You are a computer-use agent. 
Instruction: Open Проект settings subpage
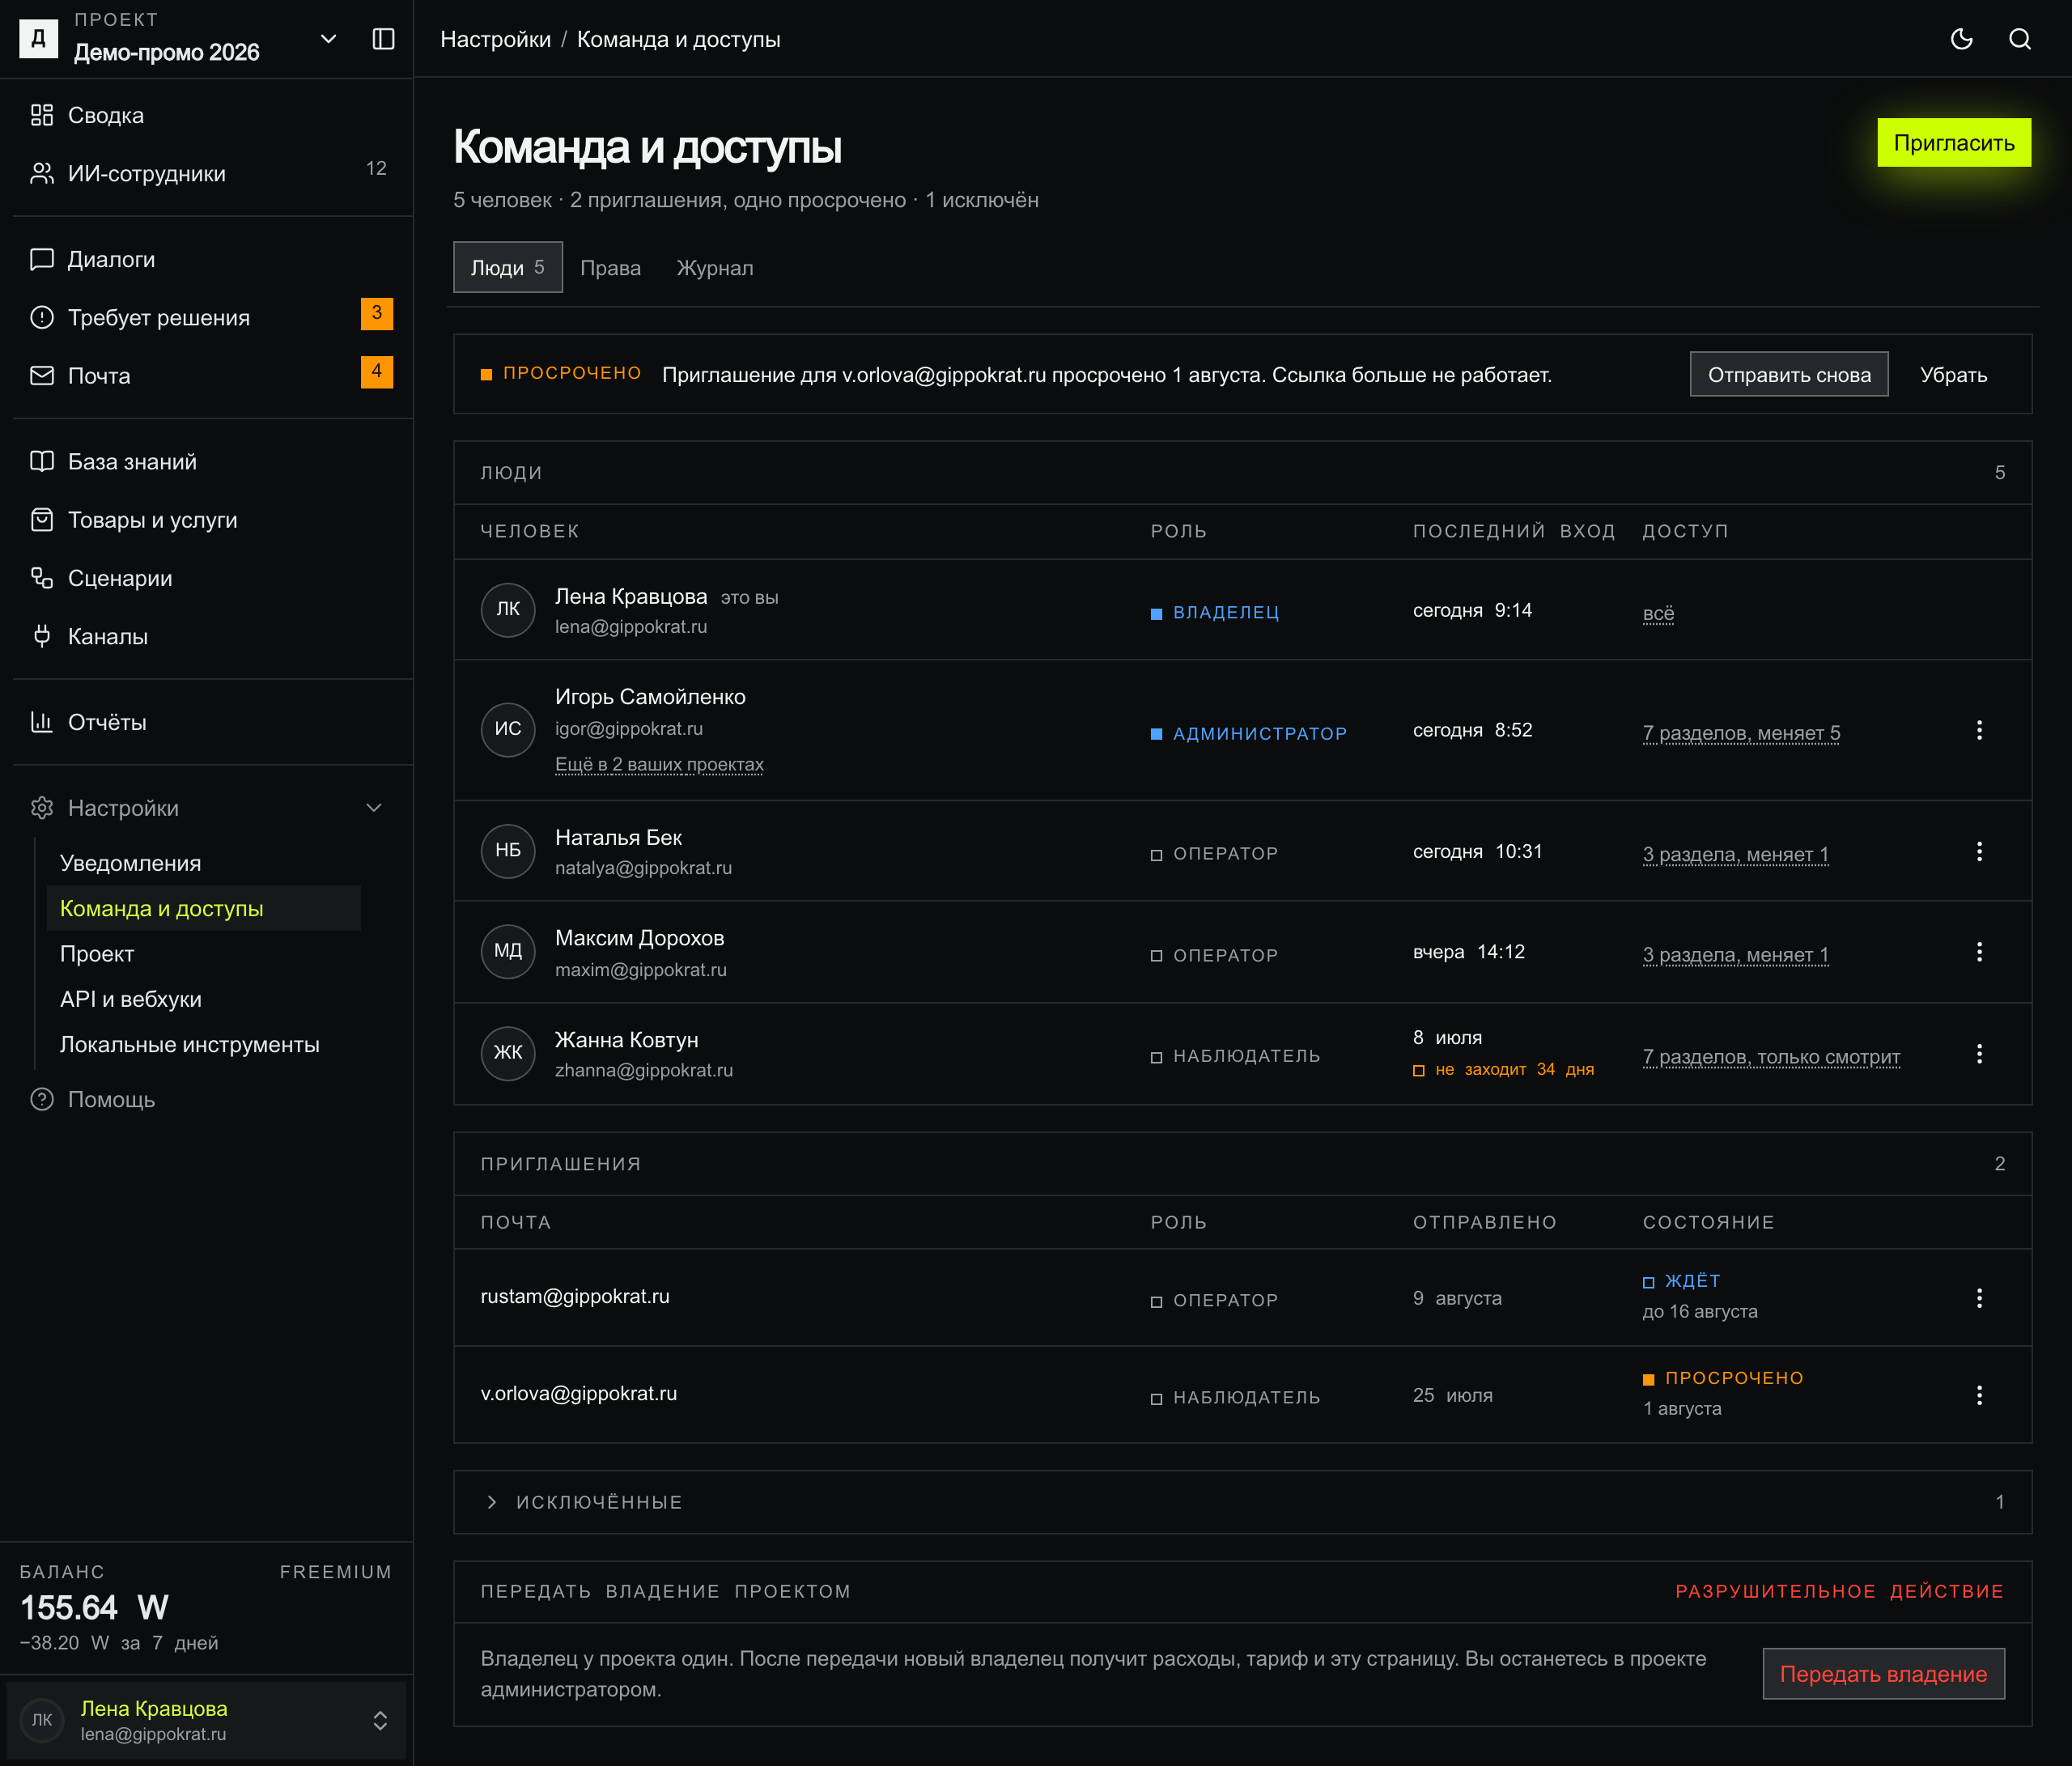click(x=204, y=954)
